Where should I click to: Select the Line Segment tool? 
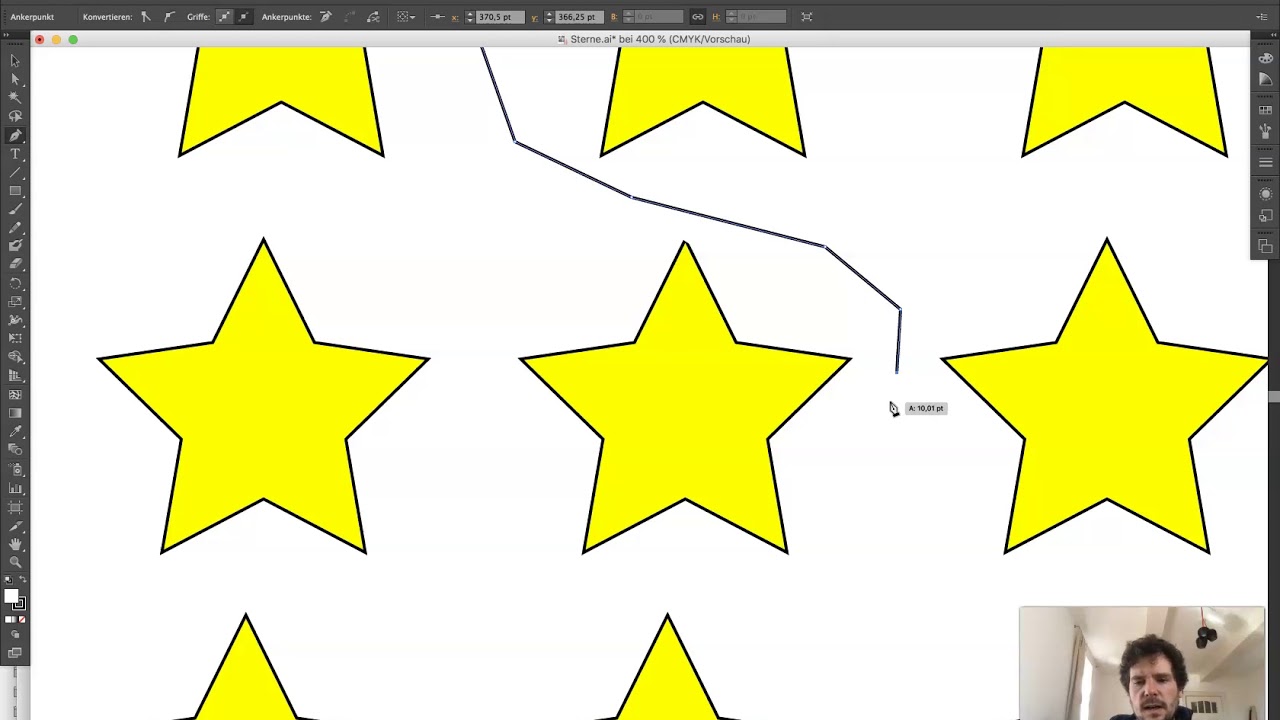15,172
